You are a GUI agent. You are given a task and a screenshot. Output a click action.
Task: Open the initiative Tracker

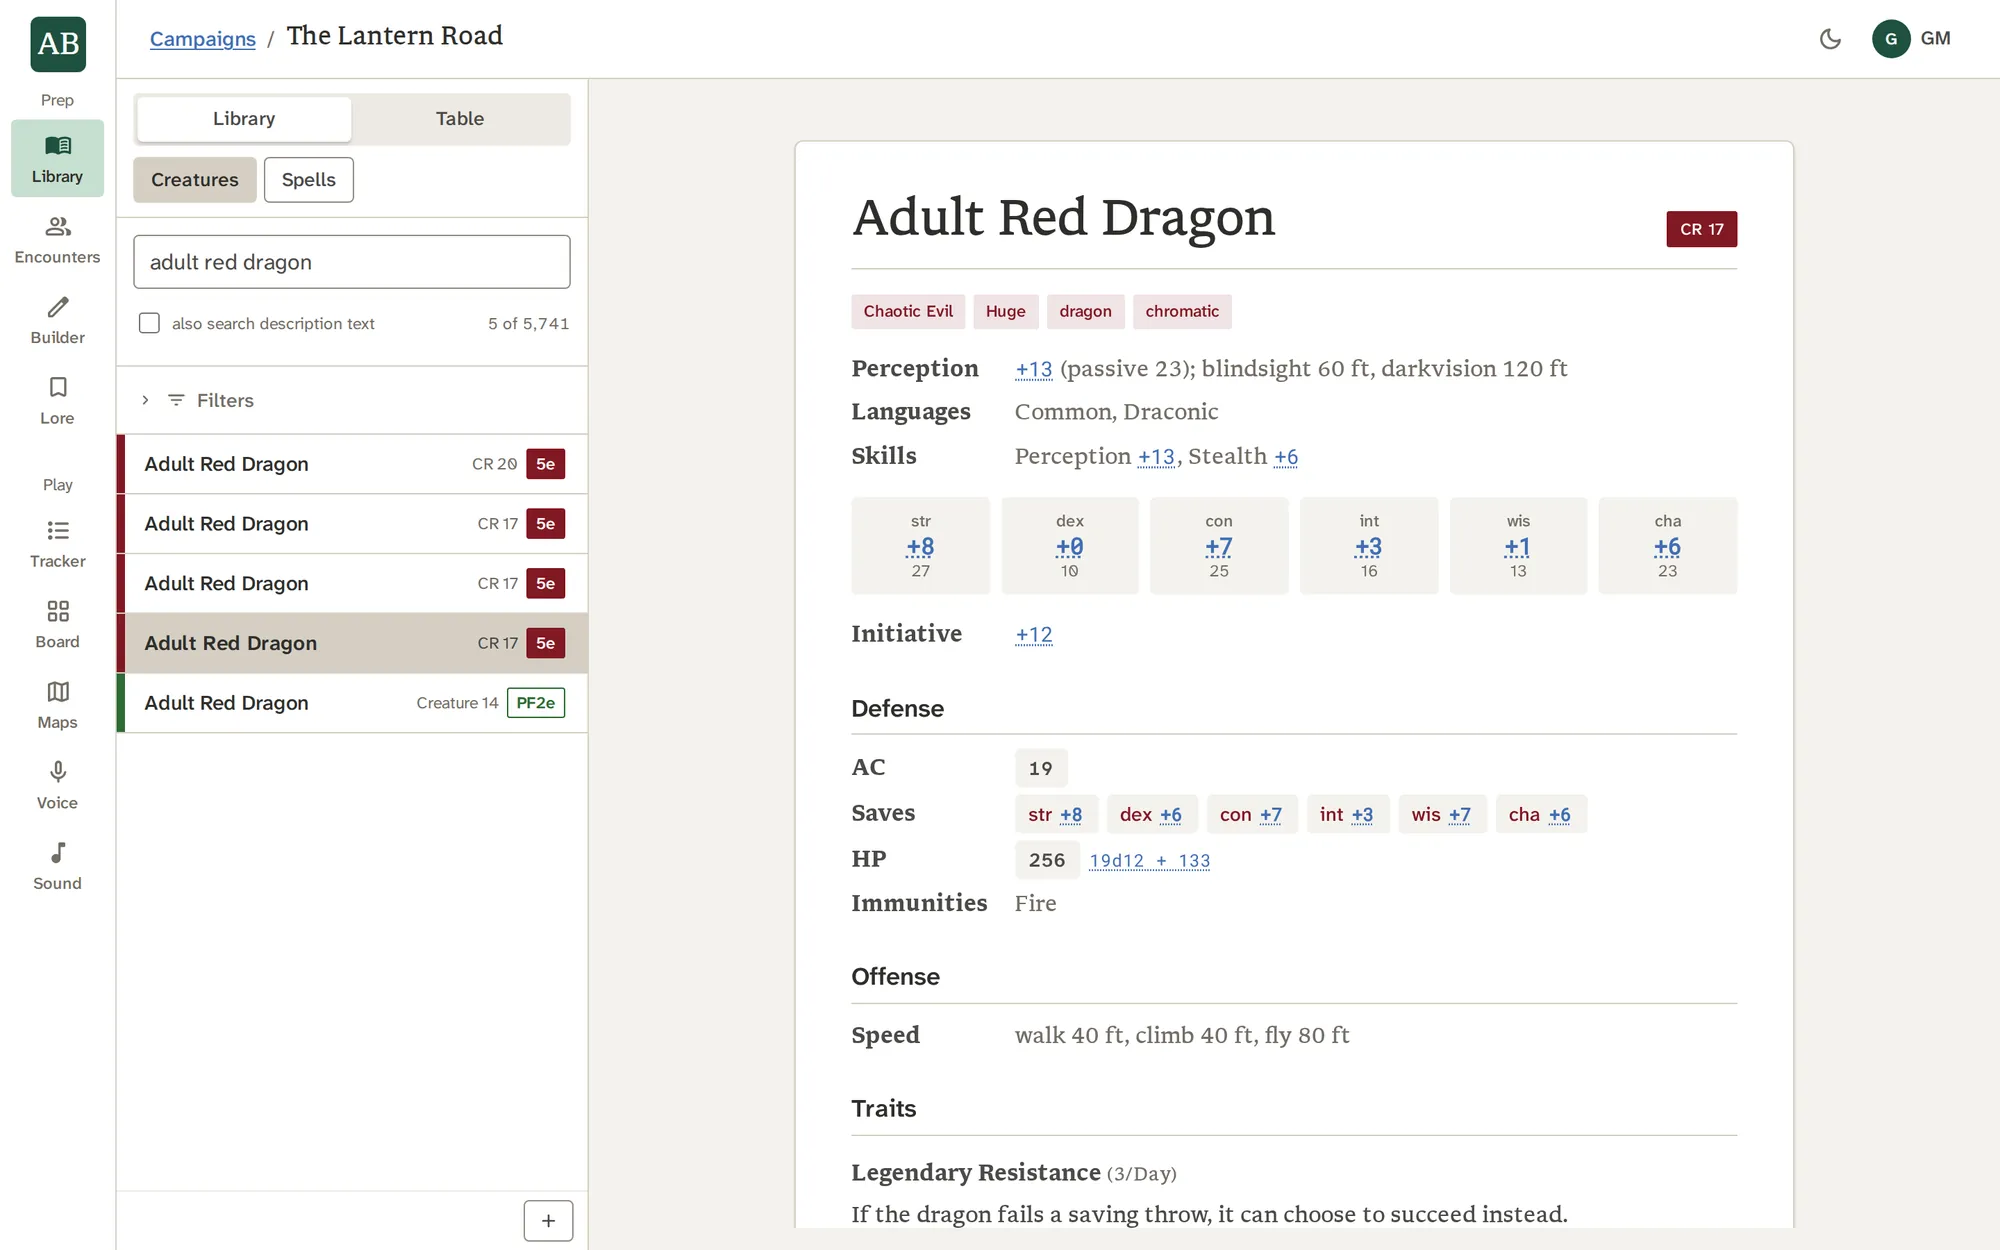(x=57, y=544)
